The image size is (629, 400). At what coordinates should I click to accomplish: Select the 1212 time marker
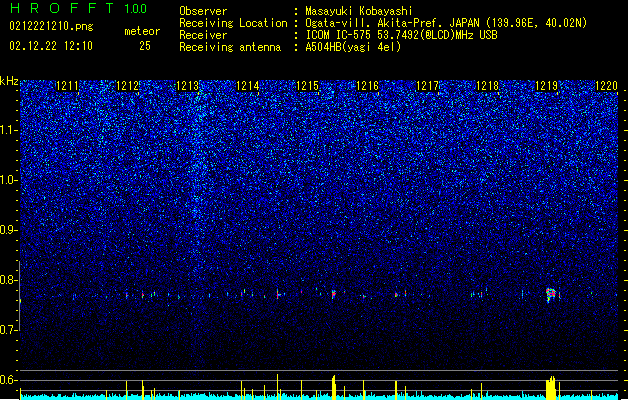(127, 86)
